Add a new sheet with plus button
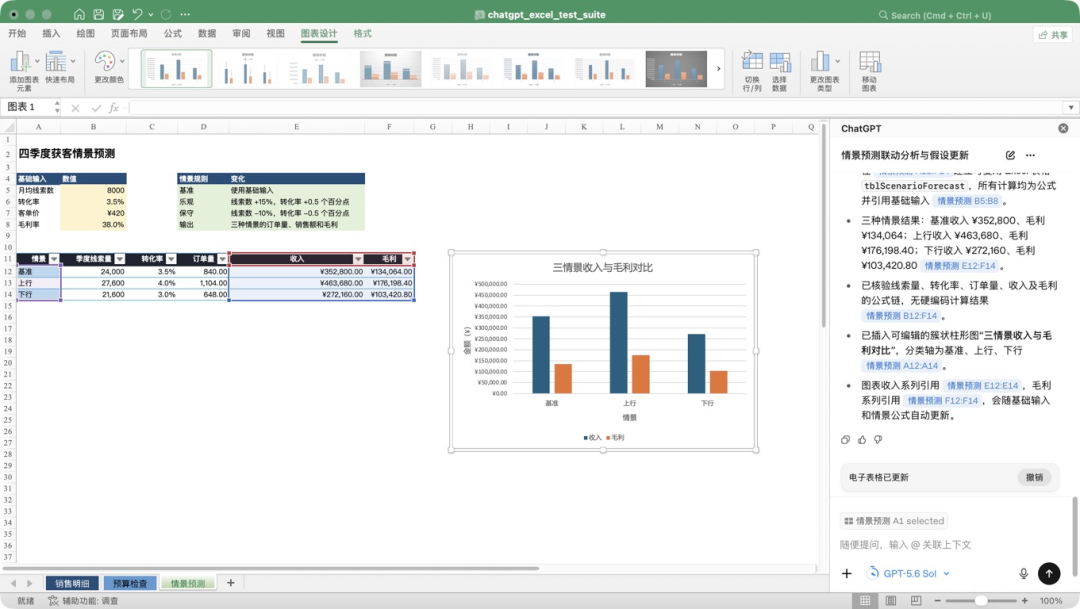This screenshot has width=1080, height=609. point(231,583)
